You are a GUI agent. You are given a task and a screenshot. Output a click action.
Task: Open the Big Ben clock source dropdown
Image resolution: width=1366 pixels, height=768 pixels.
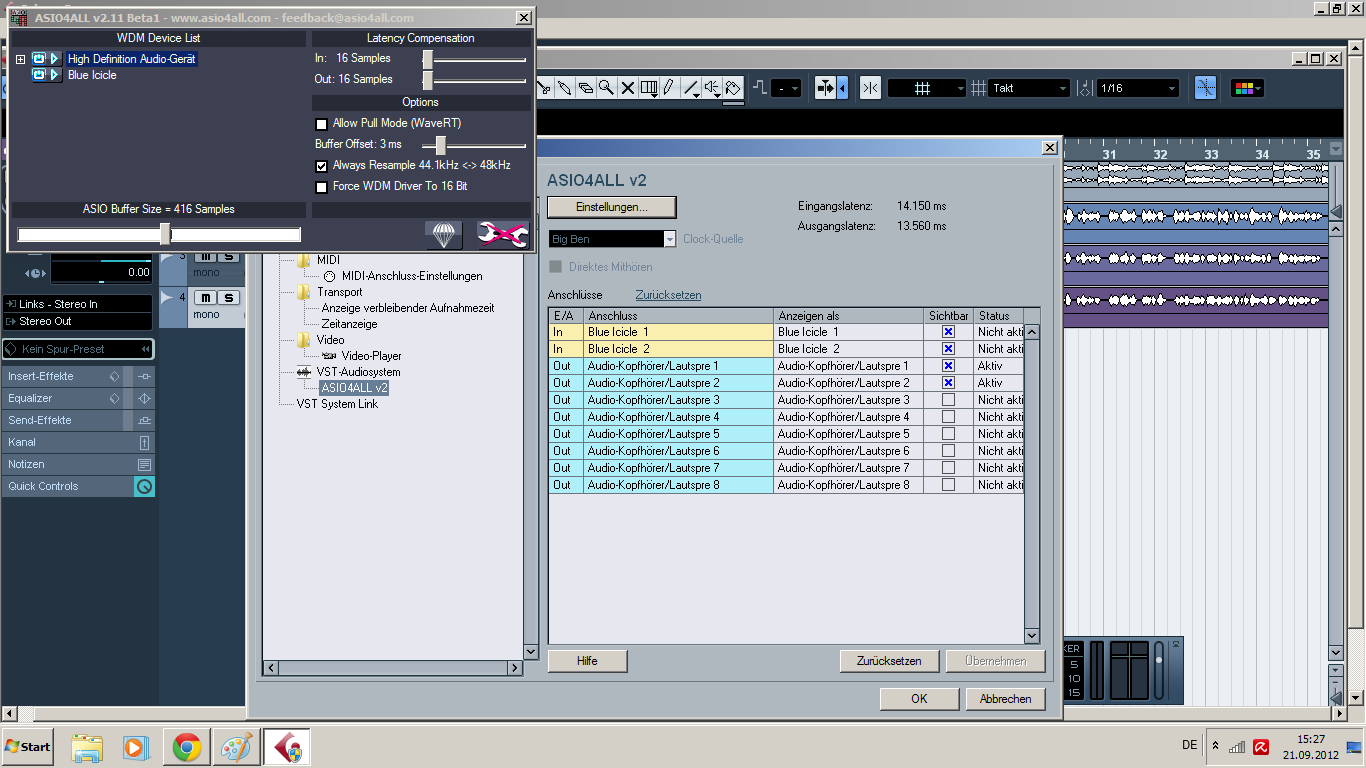tap(613, 239)
